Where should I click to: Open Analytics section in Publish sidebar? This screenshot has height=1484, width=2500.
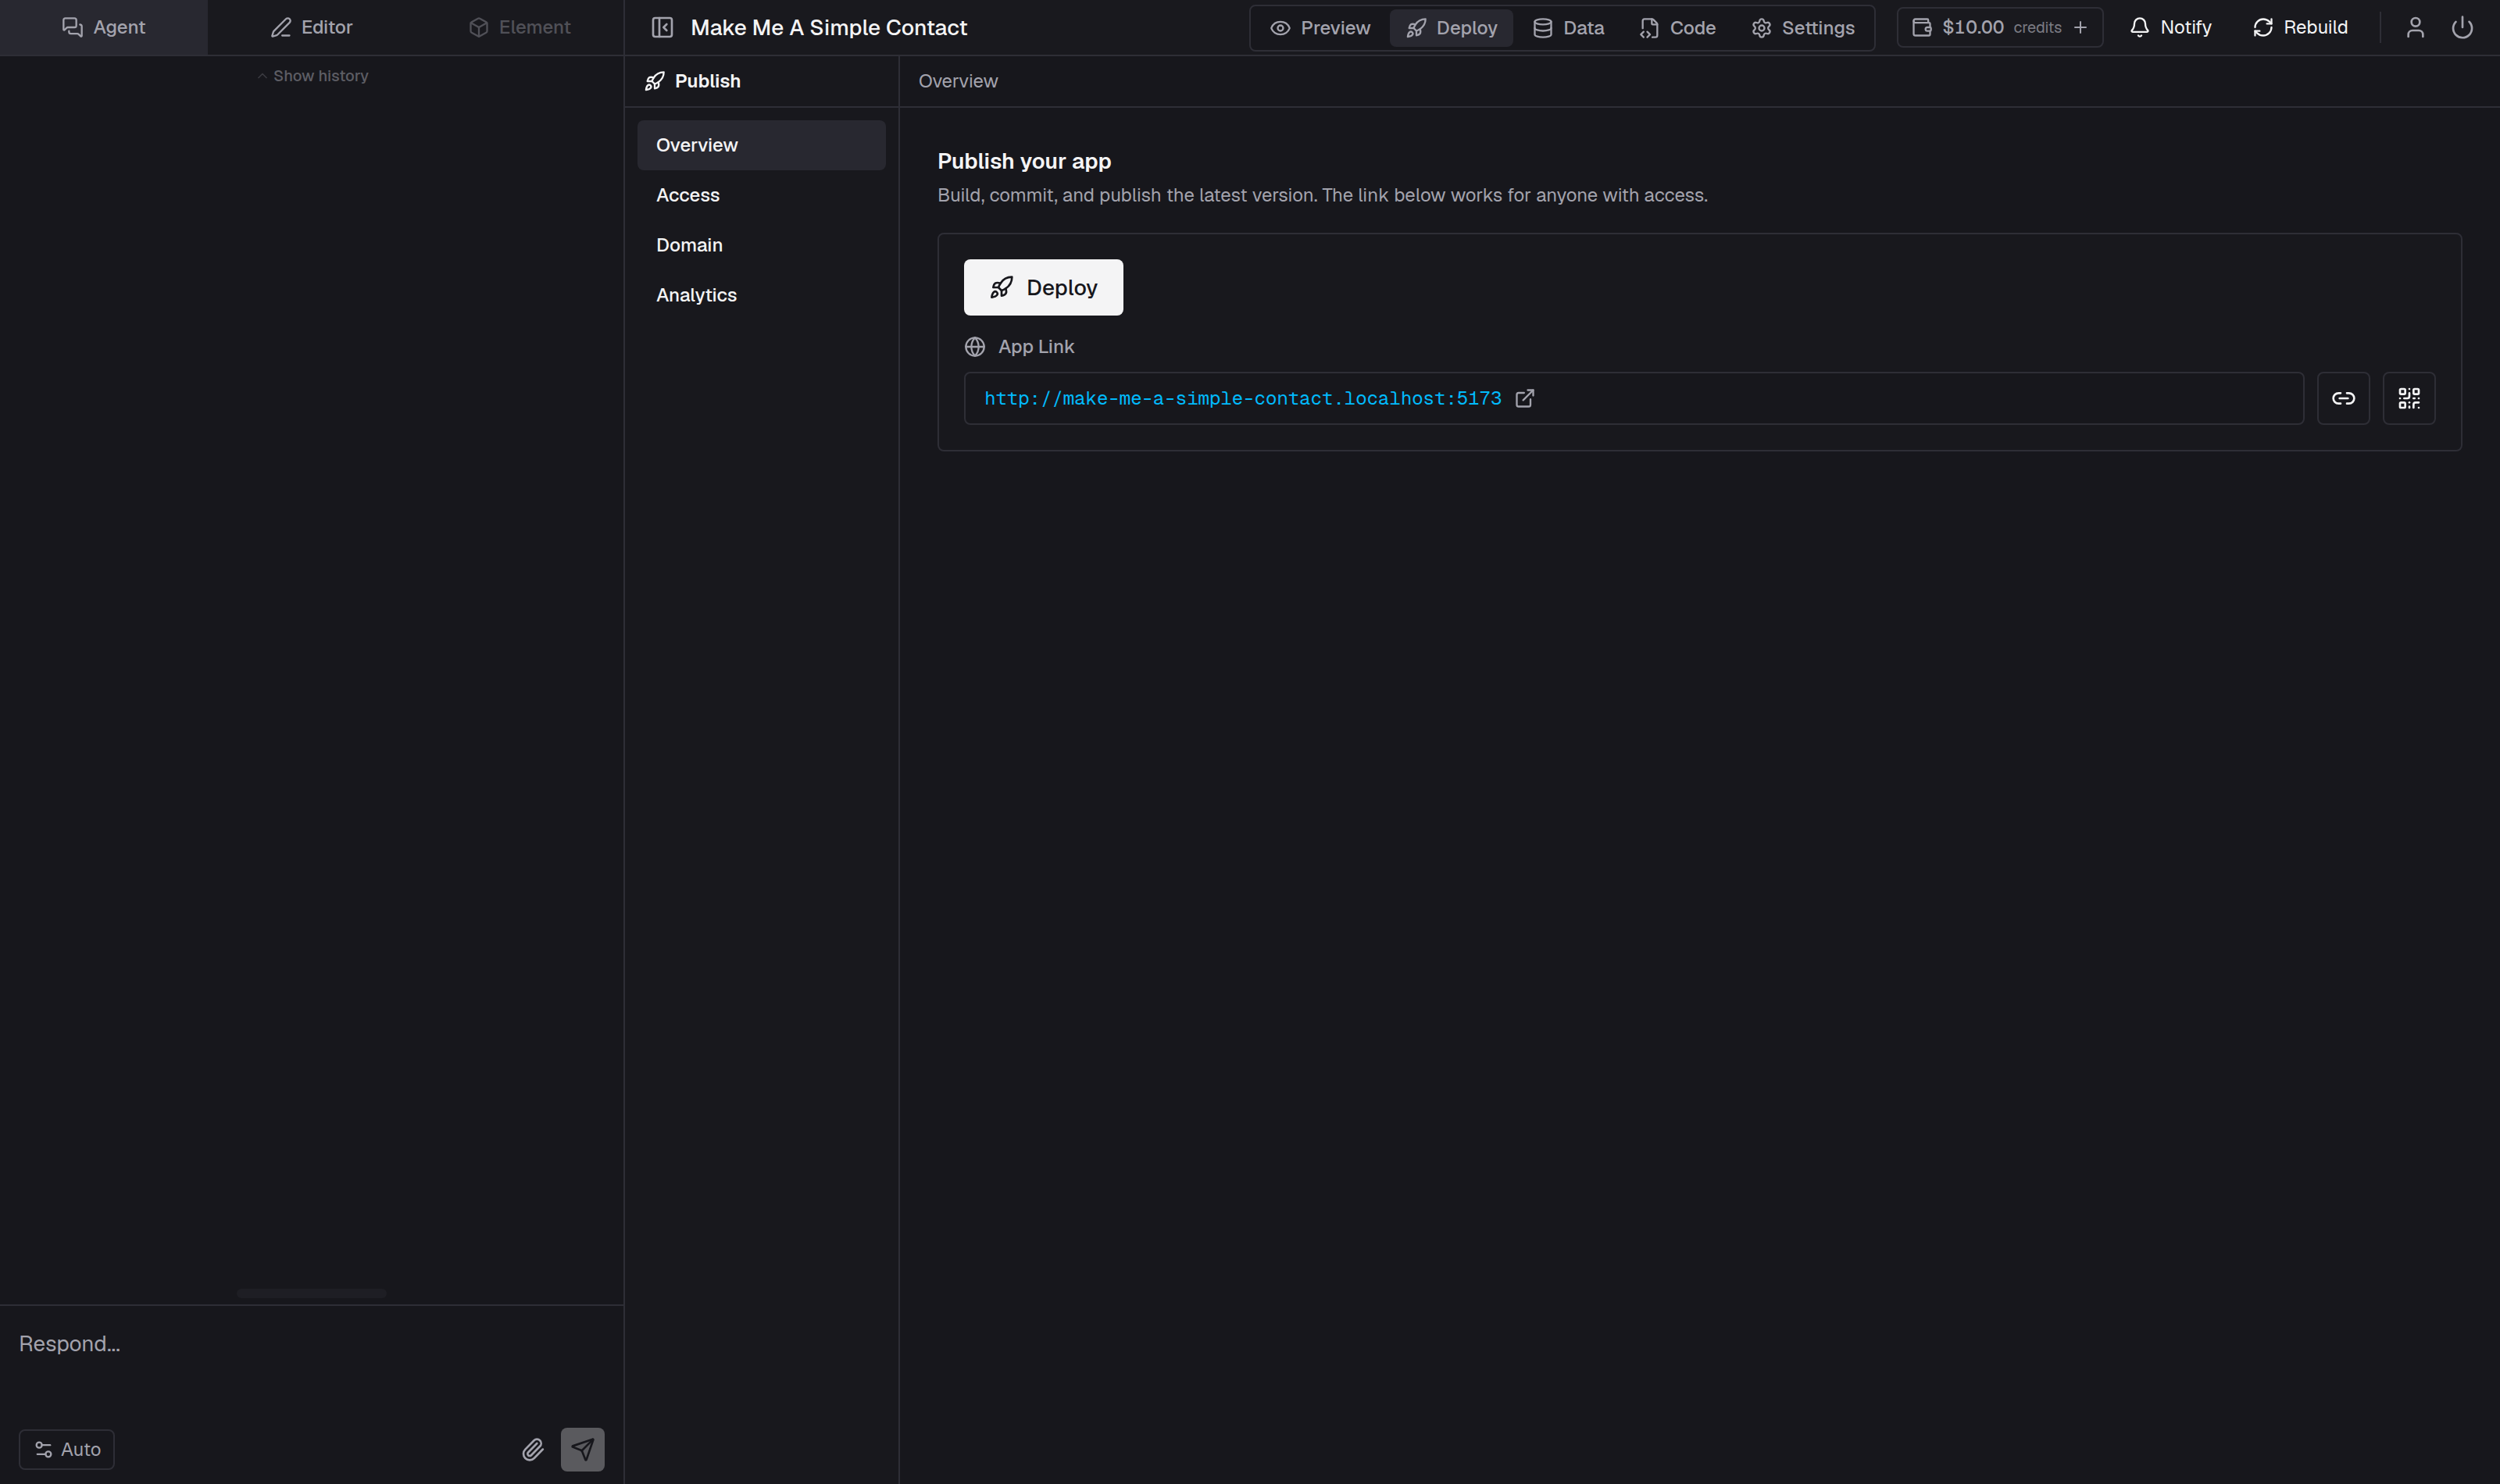tap(761, 295)
